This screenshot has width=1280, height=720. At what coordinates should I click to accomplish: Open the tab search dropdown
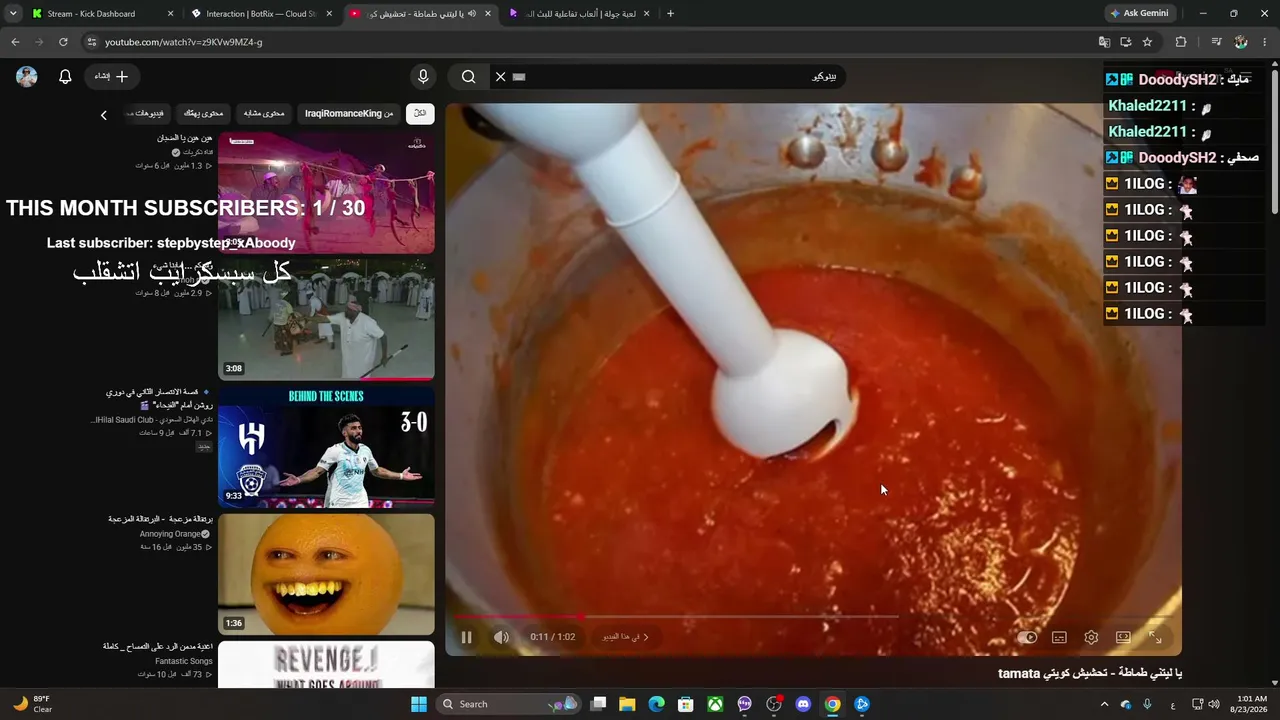13,14
